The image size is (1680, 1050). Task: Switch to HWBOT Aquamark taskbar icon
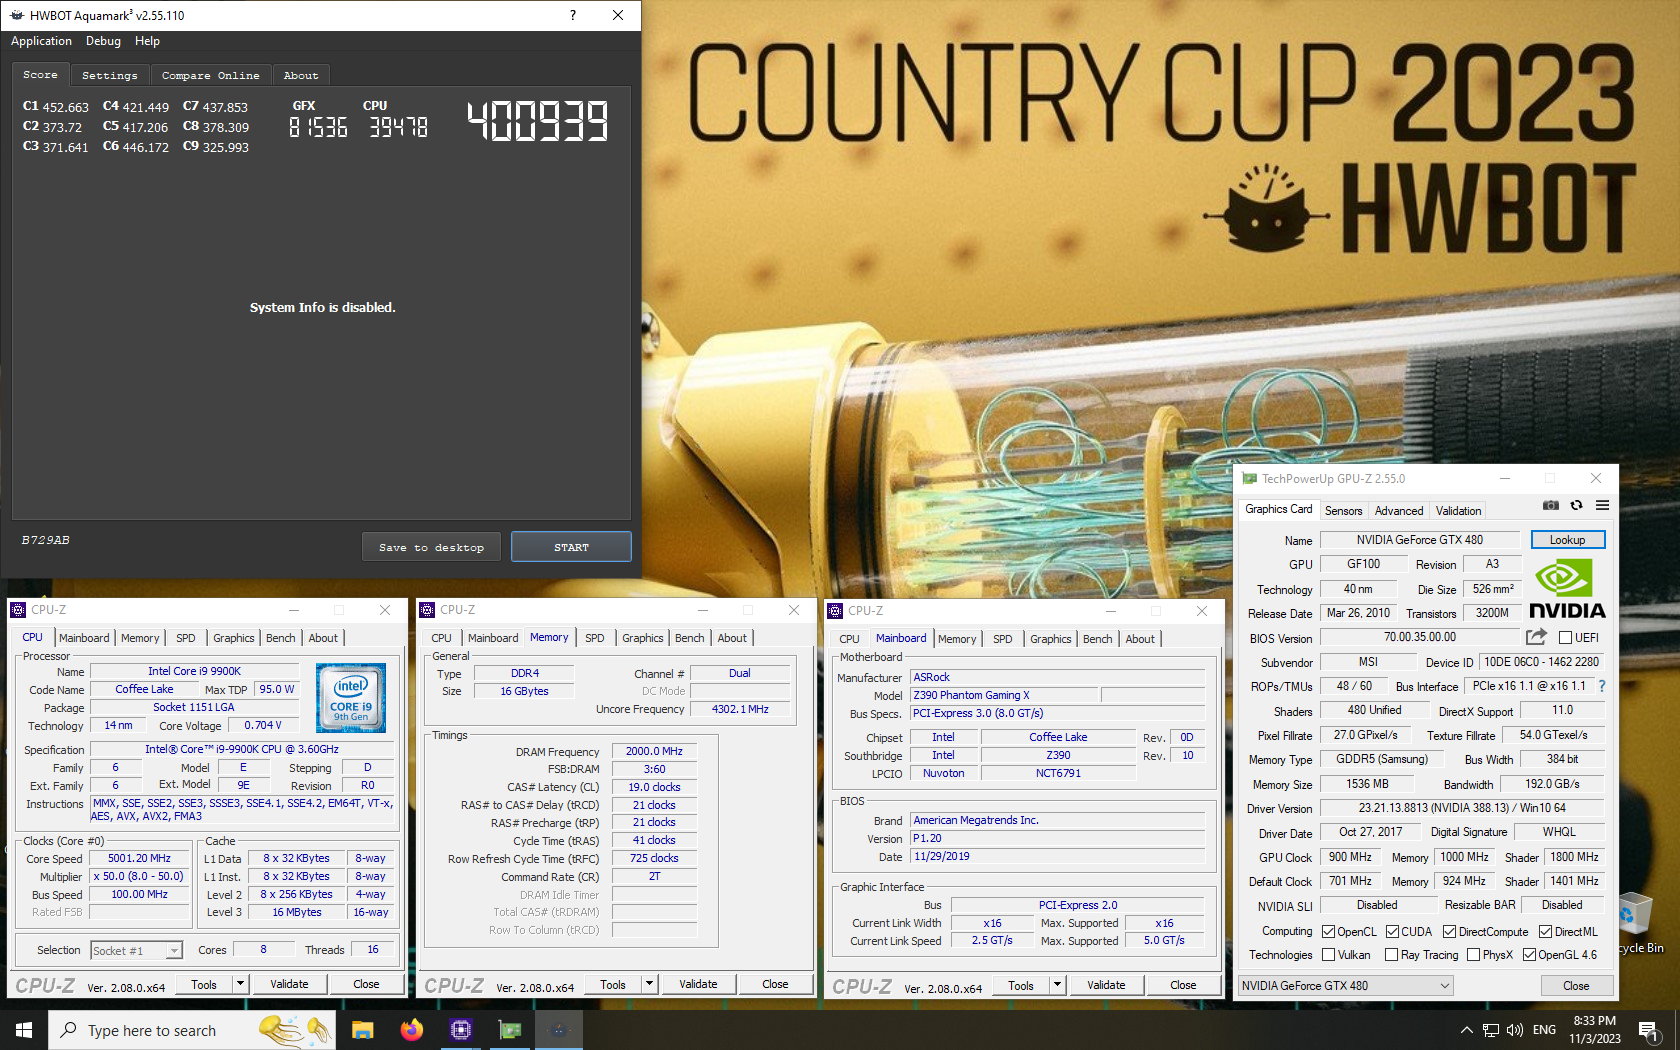(558, 1030)
